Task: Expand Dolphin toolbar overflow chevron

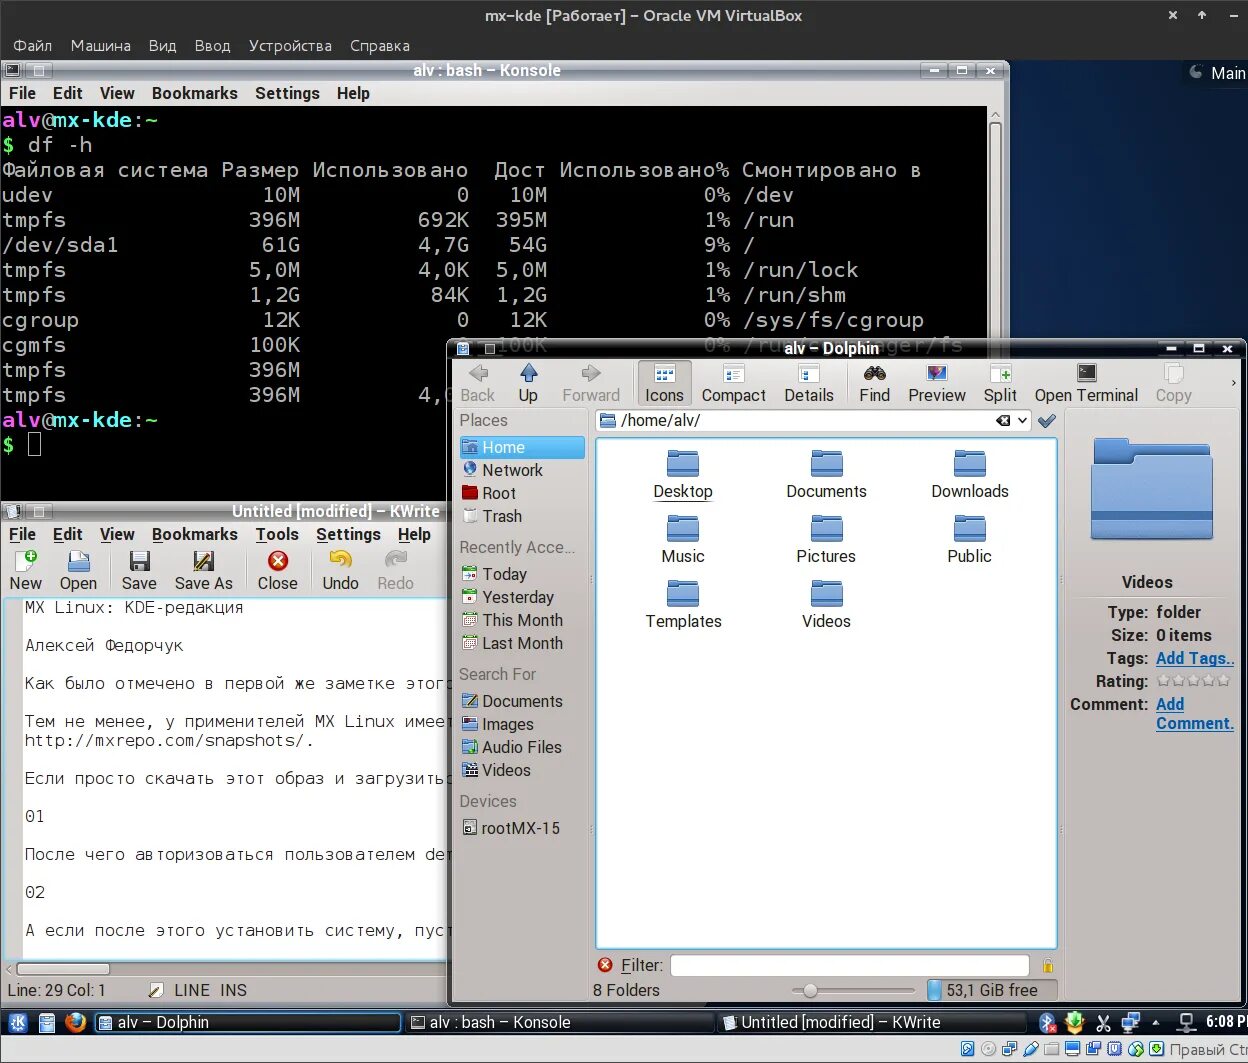Action: pos(1233,383)
